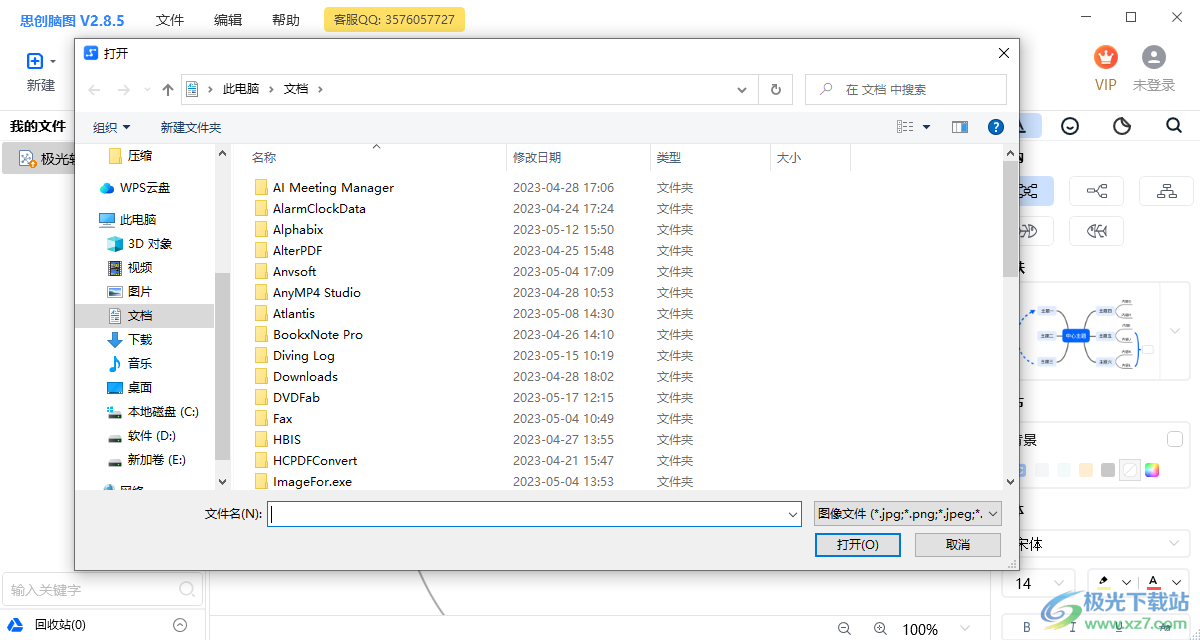Open dialog help question mark icon
This screenshot has width=1200, height=640.
point(996,127)
